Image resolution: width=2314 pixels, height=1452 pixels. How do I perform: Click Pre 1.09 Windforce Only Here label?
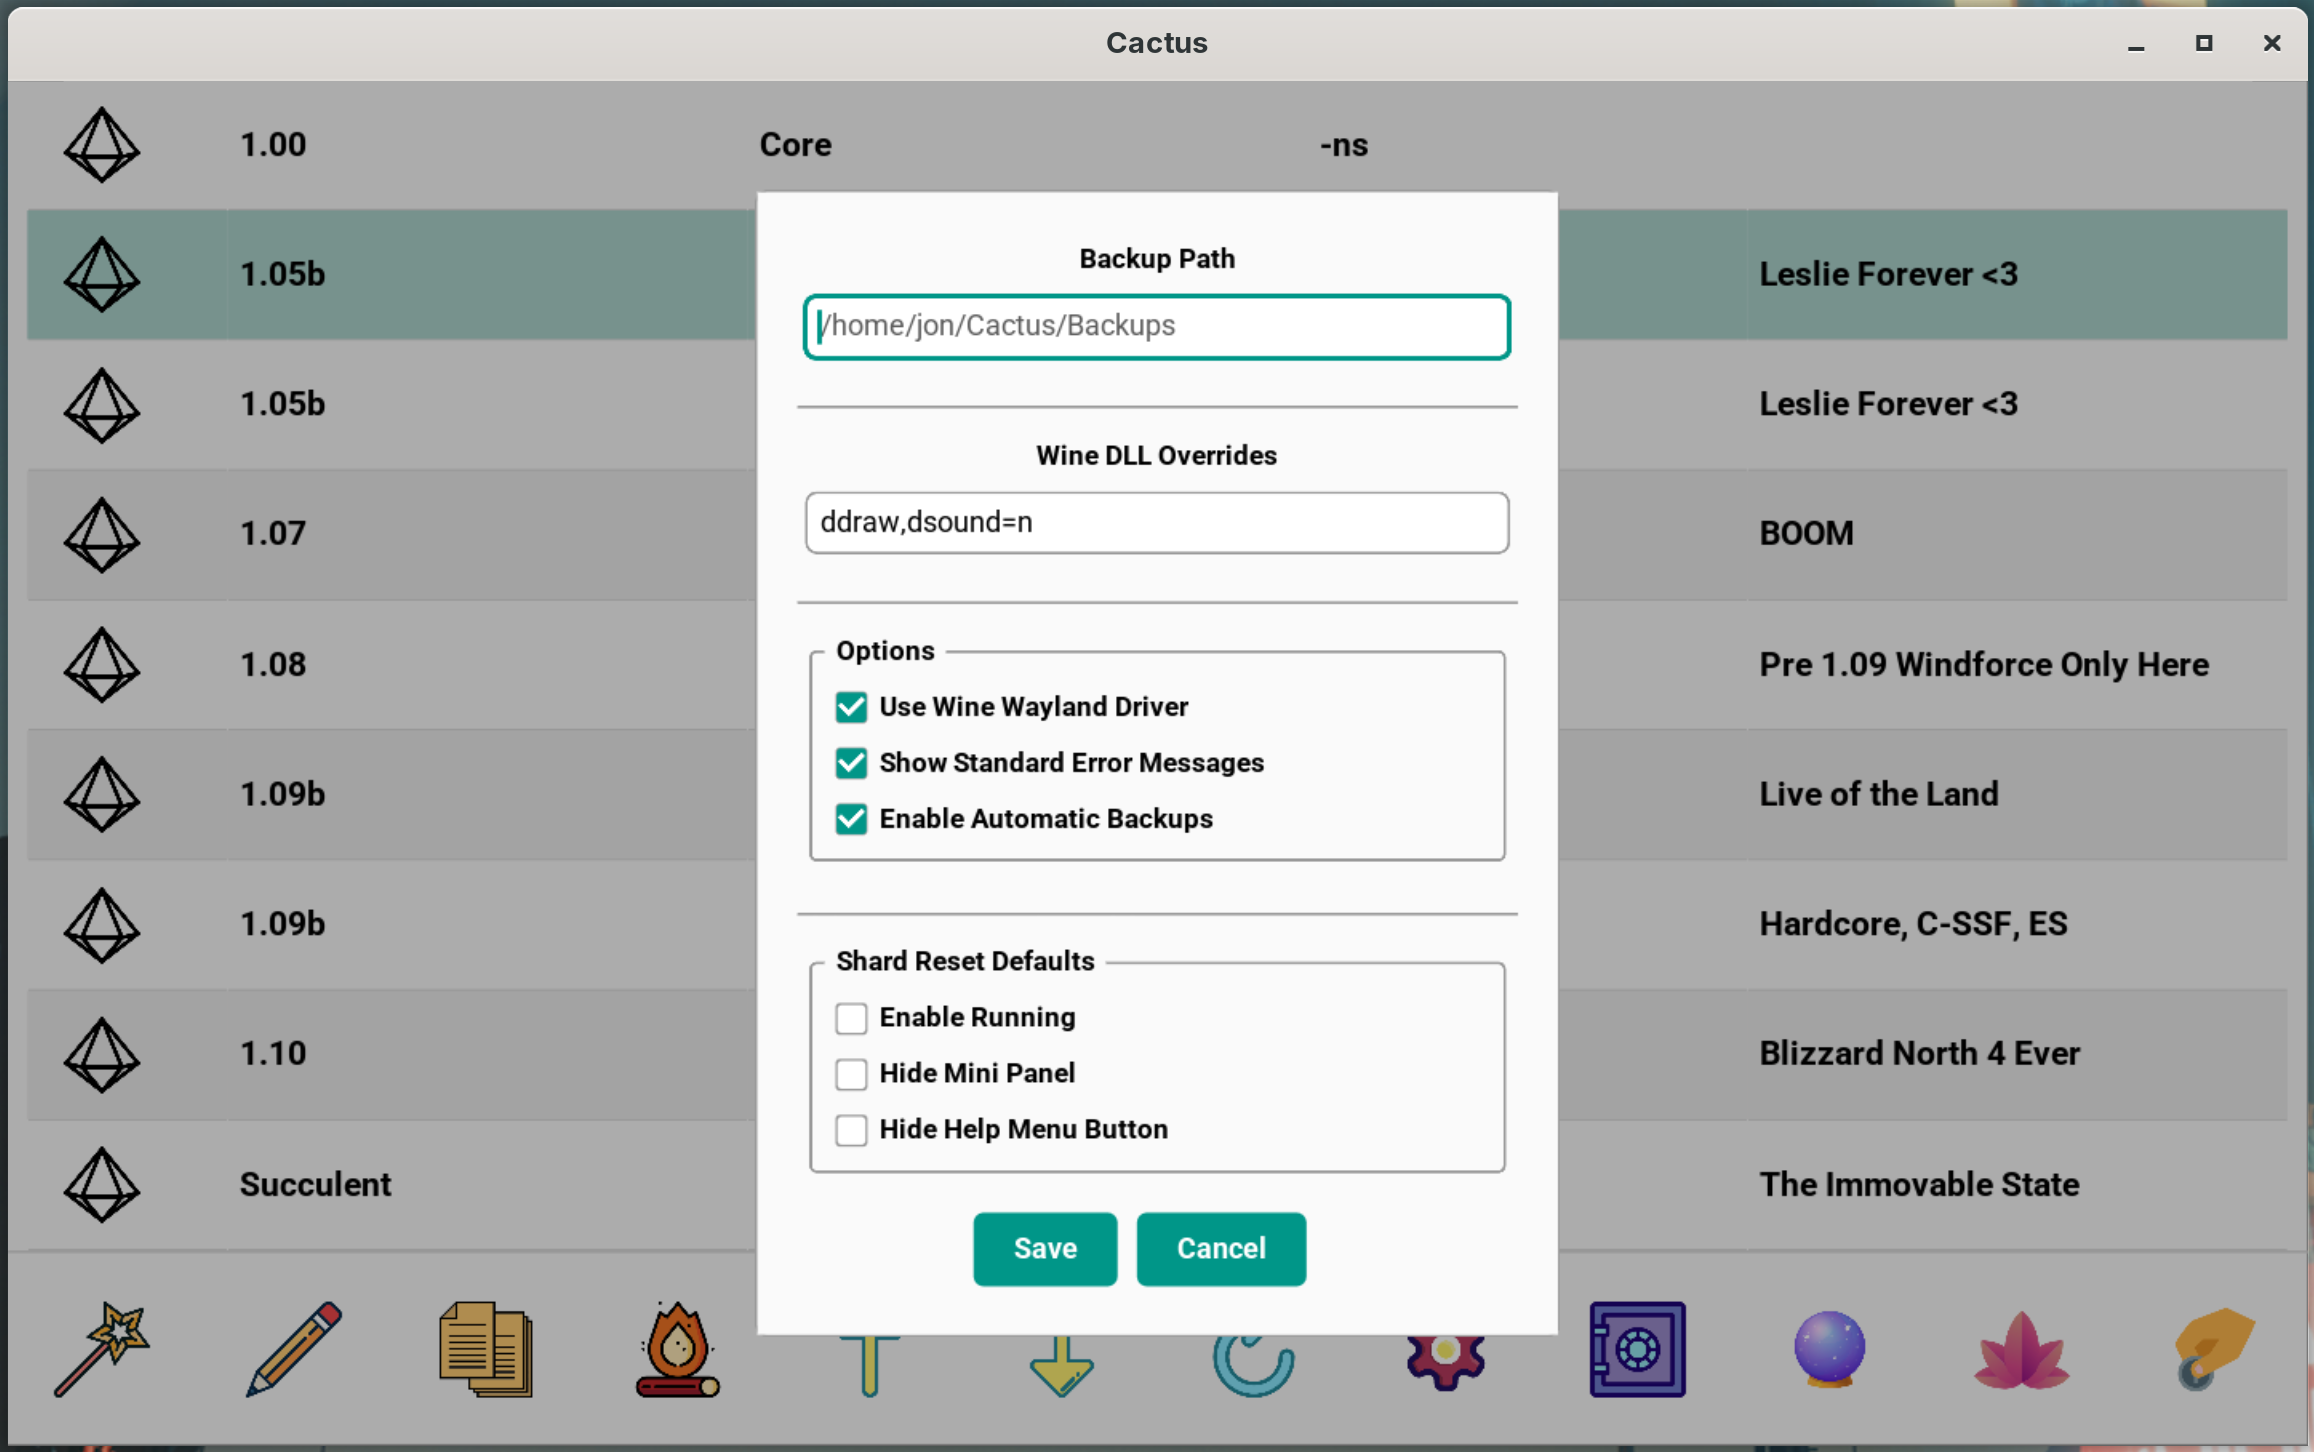pyautogui.click(x=1984, y=664)
